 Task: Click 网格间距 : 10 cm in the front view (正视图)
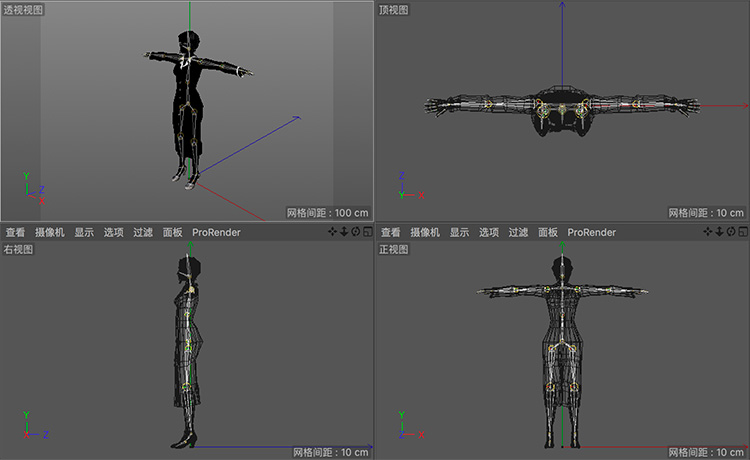(x=706, y=452)
